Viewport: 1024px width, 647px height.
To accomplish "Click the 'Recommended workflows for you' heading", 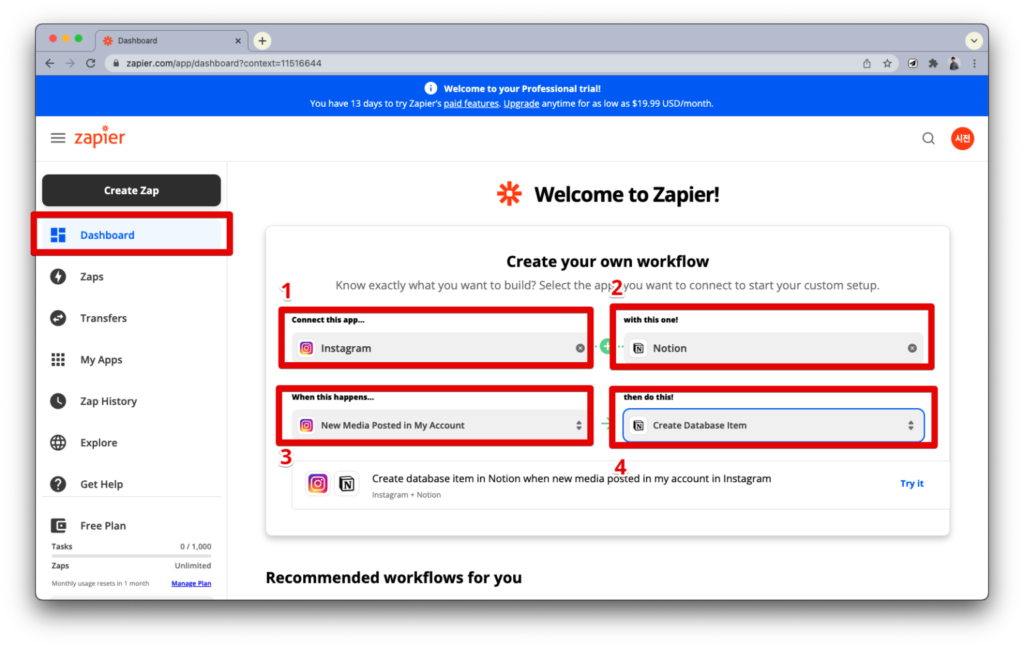I will click(x=393, y=577).
